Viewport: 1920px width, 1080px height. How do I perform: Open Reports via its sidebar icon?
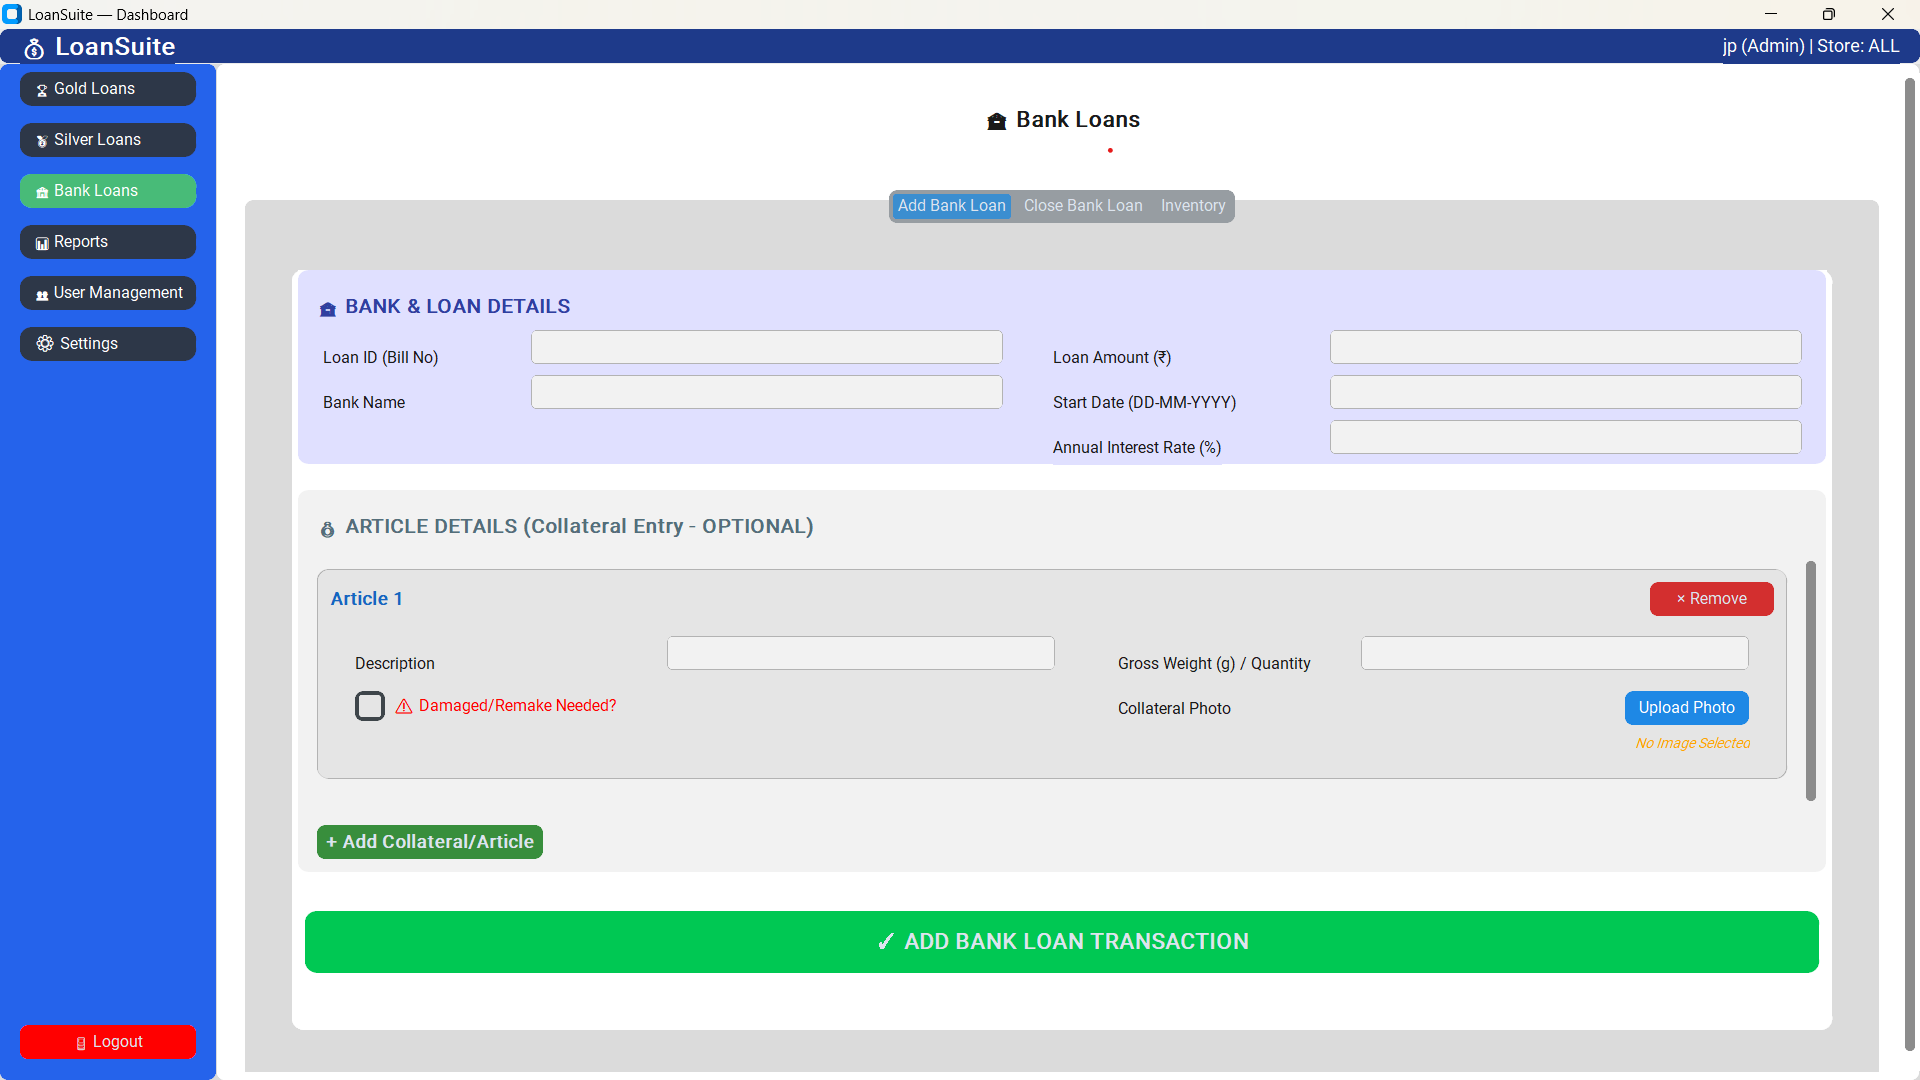click(x=41, y=242)
